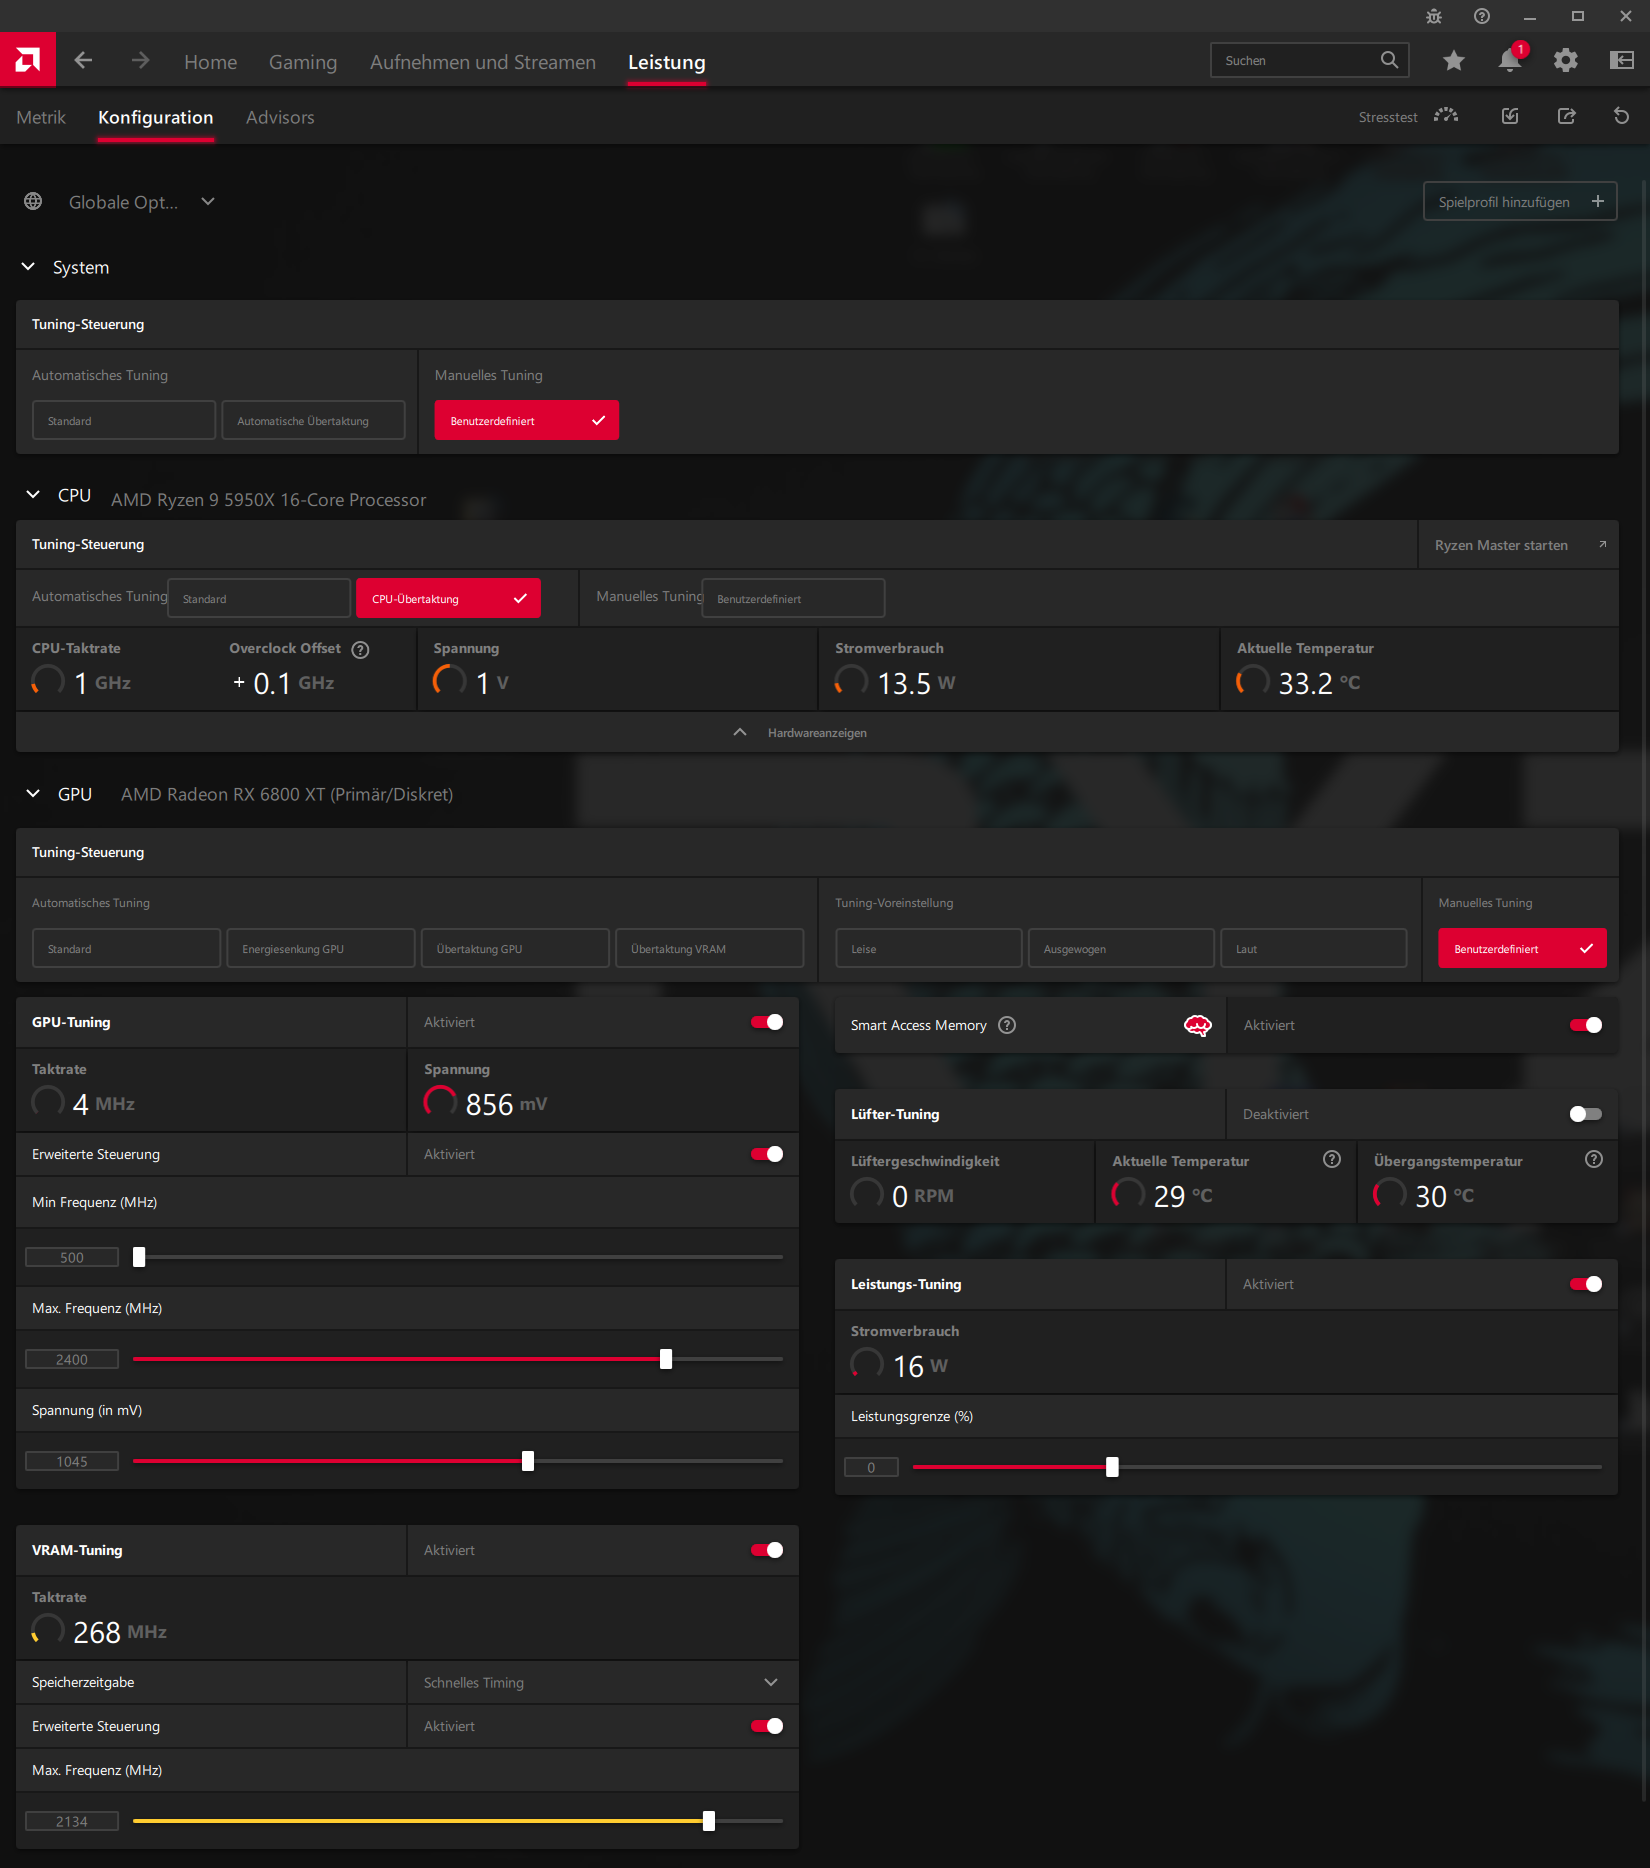The height and width of the screenshot is (1868, 1650).
Task: Disable the GPU-Tuning toggle
Action: point(767,1022)
